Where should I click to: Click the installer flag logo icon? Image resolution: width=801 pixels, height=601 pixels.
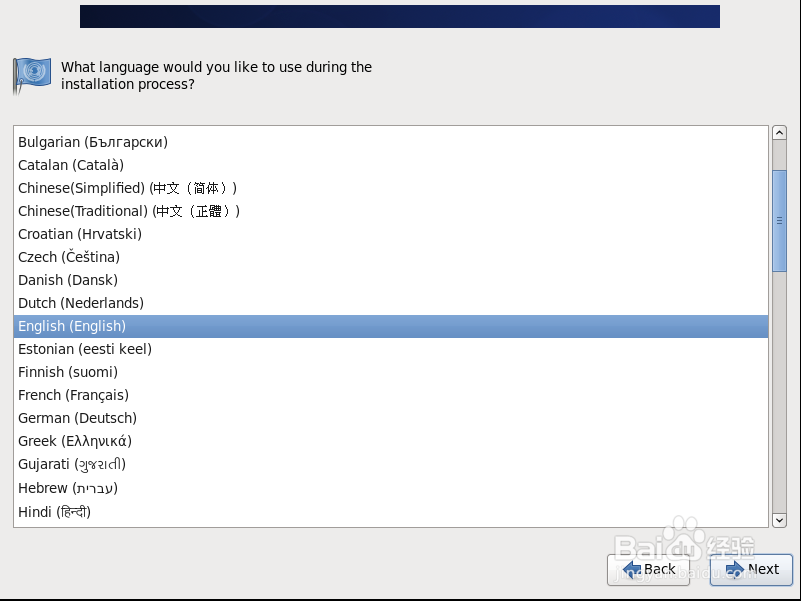31,76
